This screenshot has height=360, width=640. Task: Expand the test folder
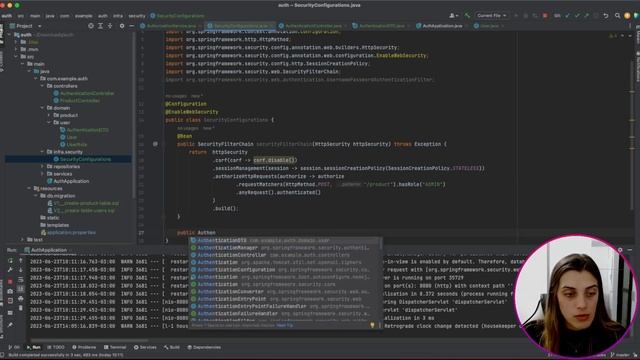click(22, 240)
